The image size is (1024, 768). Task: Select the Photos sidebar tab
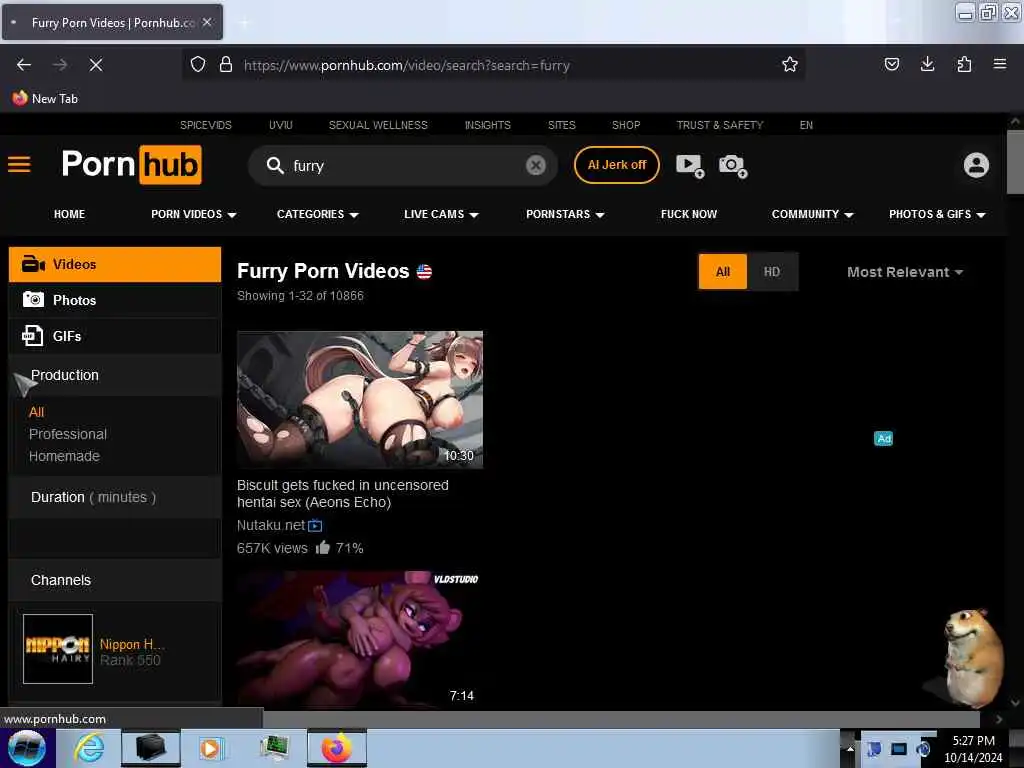coord(115,300)
